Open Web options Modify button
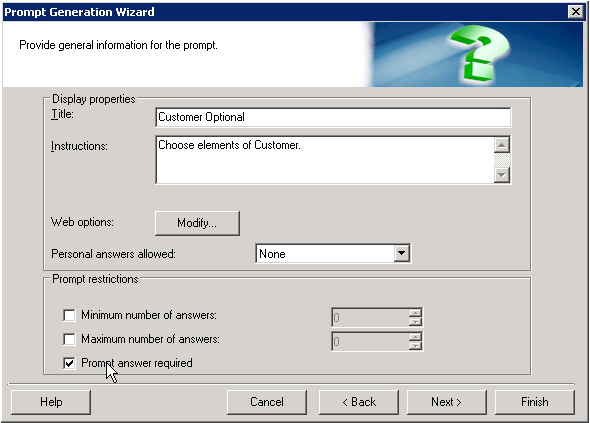Screen dimensions: 590x423 197,223
